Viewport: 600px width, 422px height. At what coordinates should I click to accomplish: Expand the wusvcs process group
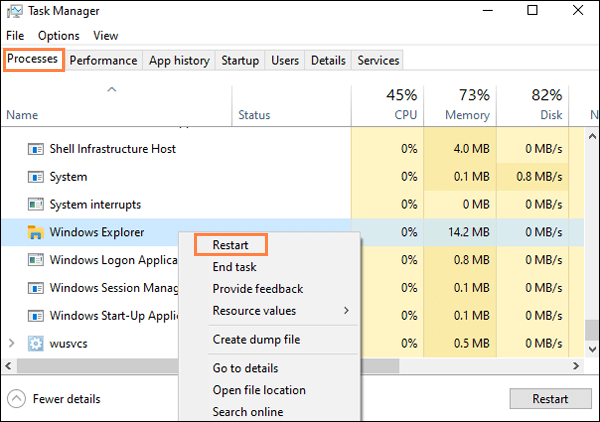click(x=11, y=343)
